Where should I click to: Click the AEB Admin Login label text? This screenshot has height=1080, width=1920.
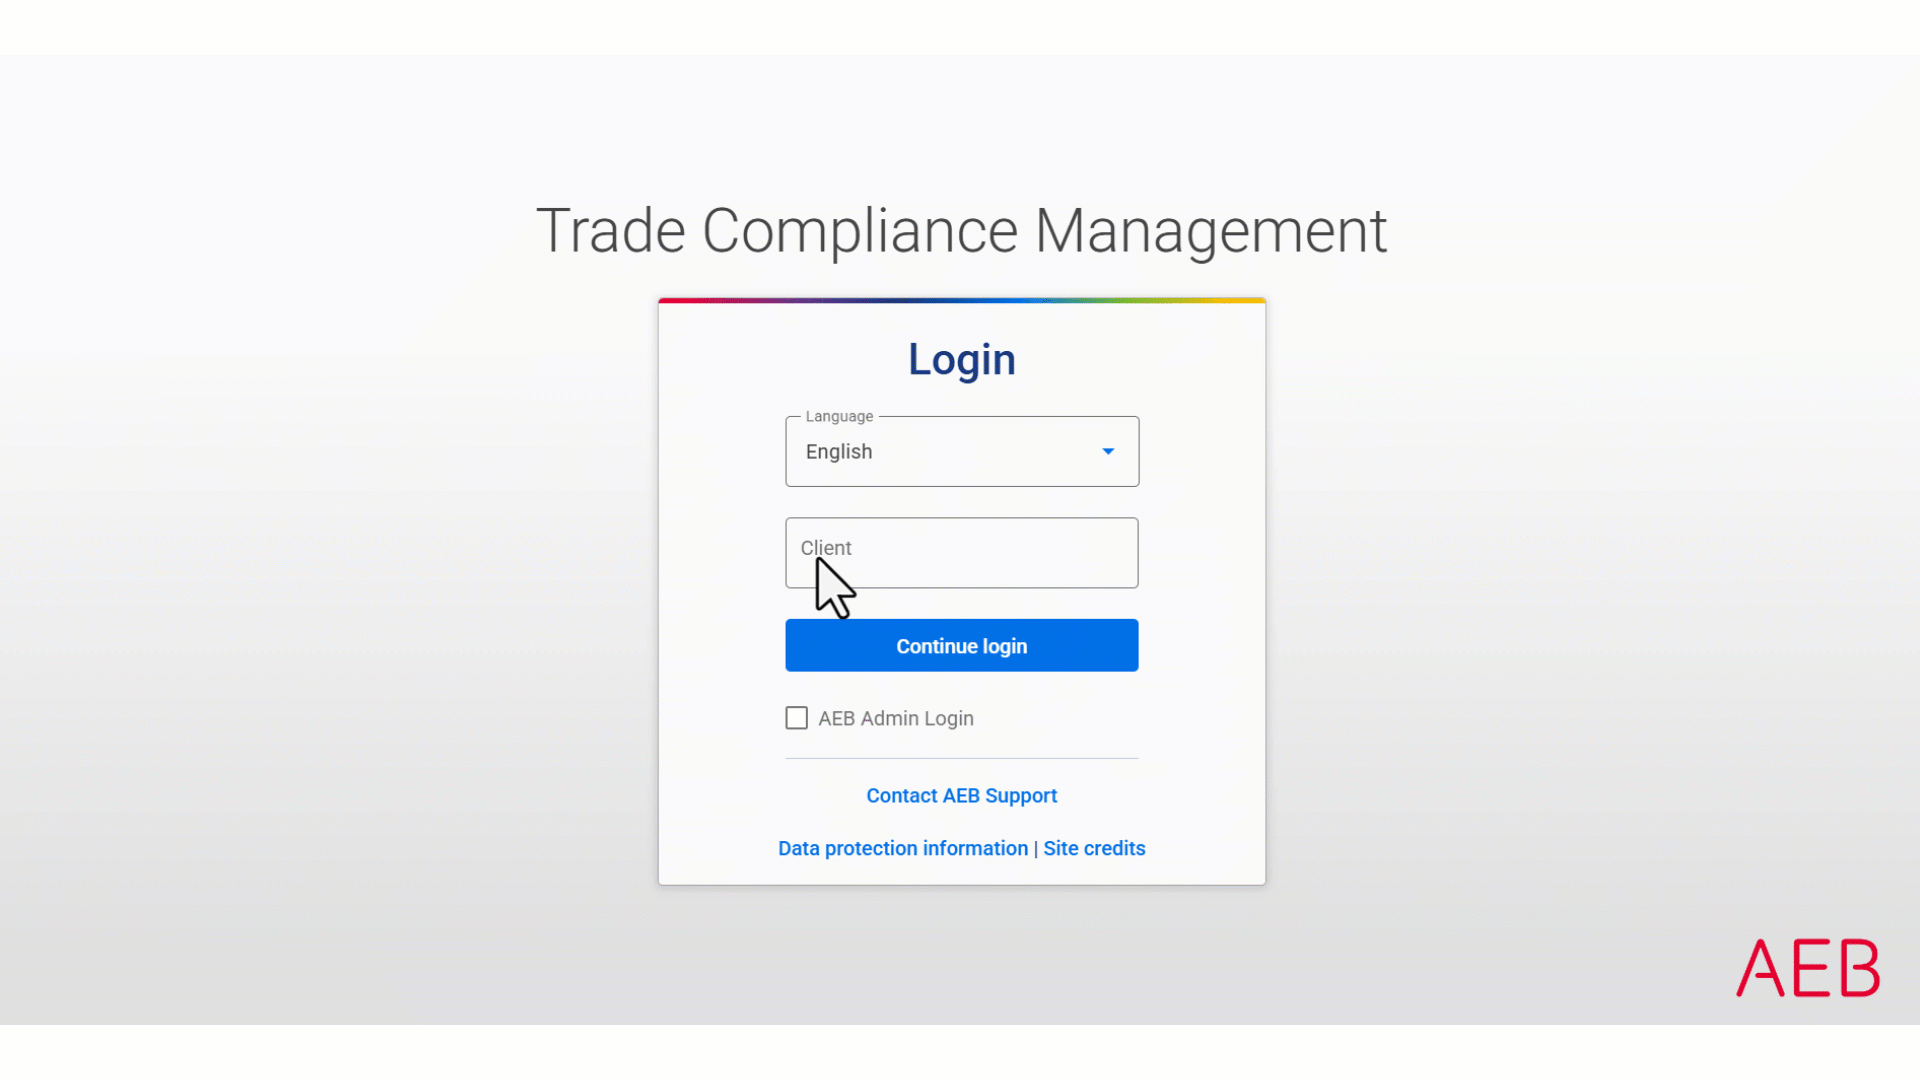896,718
